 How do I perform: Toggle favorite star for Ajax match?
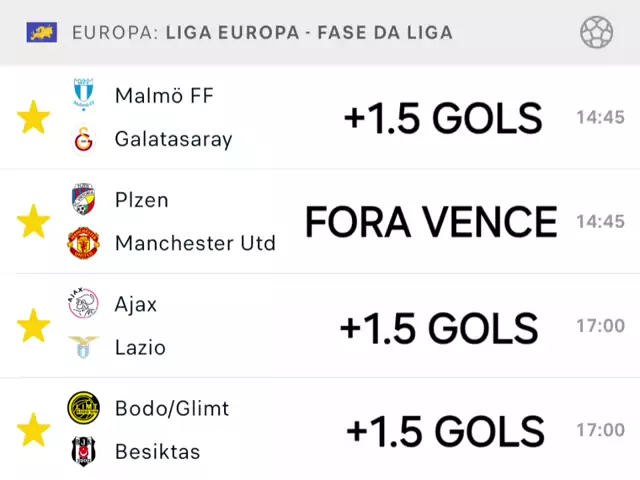(x=33, y=326)
